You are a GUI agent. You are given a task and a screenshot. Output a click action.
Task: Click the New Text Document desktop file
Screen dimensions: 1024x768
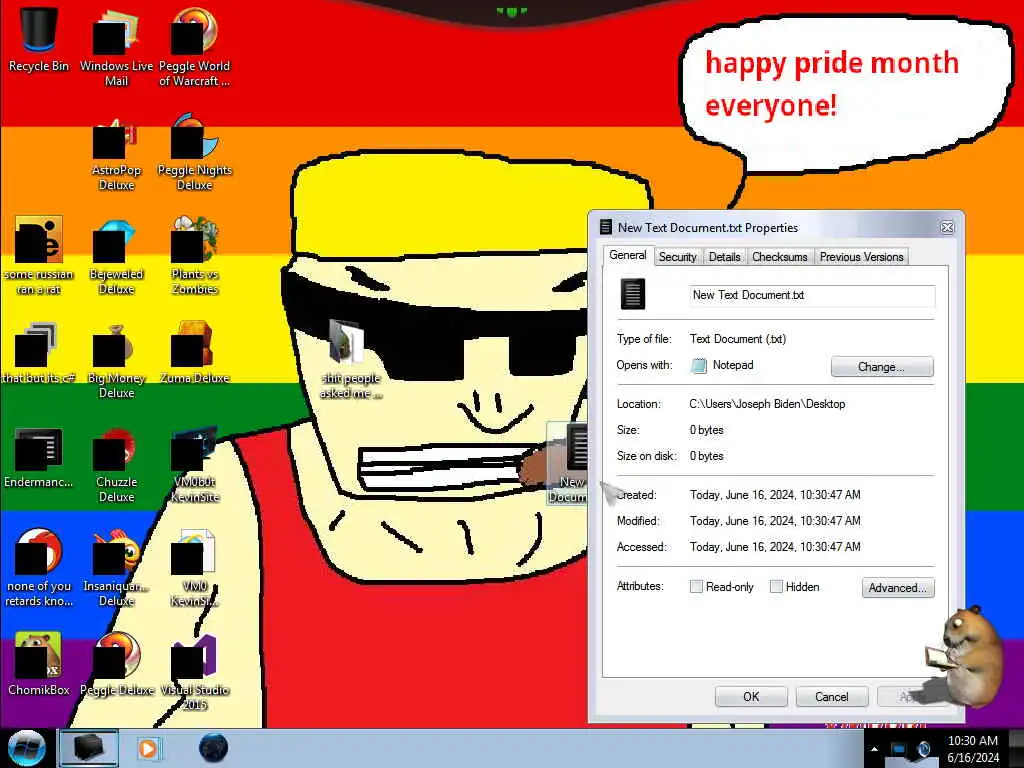[x=567, y=464]
